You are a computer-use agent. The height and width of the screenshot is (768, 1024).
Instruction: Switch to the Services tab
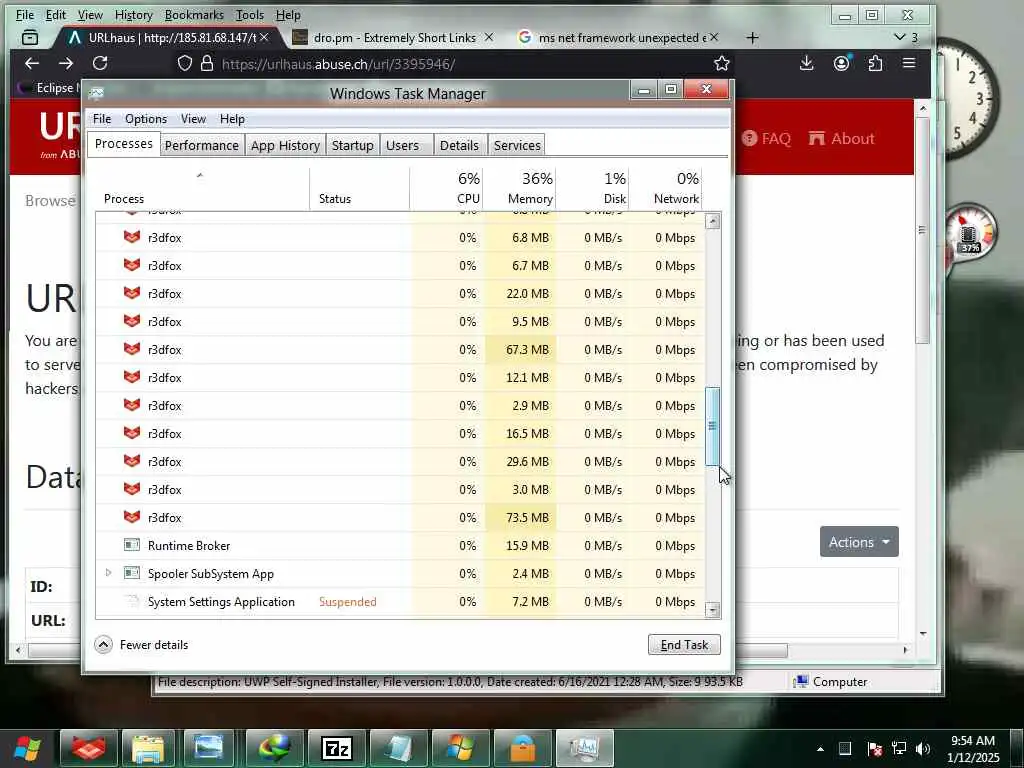(517, 145)
